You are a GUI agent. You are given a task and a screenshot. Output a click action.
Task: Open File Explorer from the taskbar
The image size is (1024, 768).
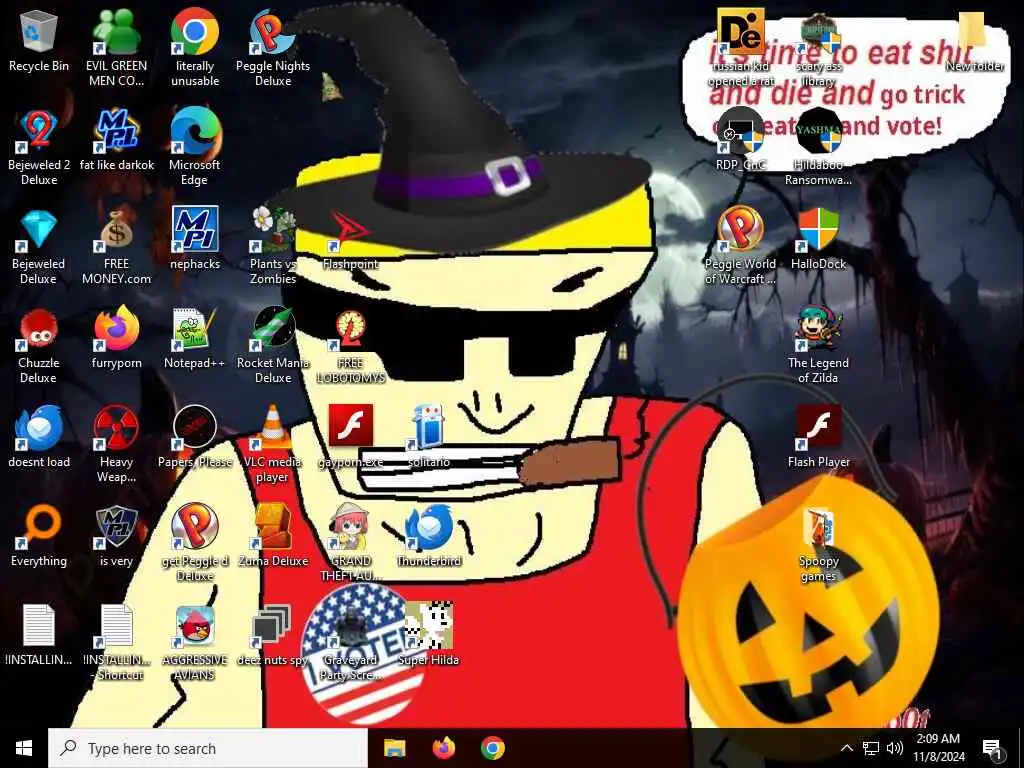(394, 748)
